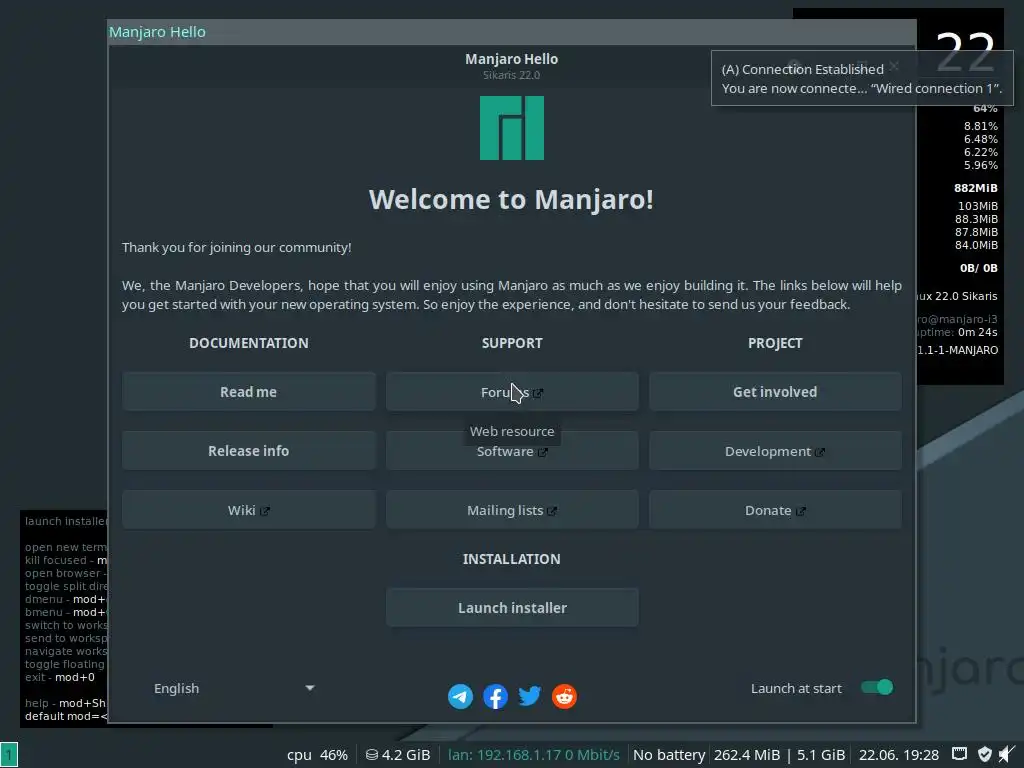Click the Get involved button
Viewport: 1024px width, 768px height.
(775, 392)
